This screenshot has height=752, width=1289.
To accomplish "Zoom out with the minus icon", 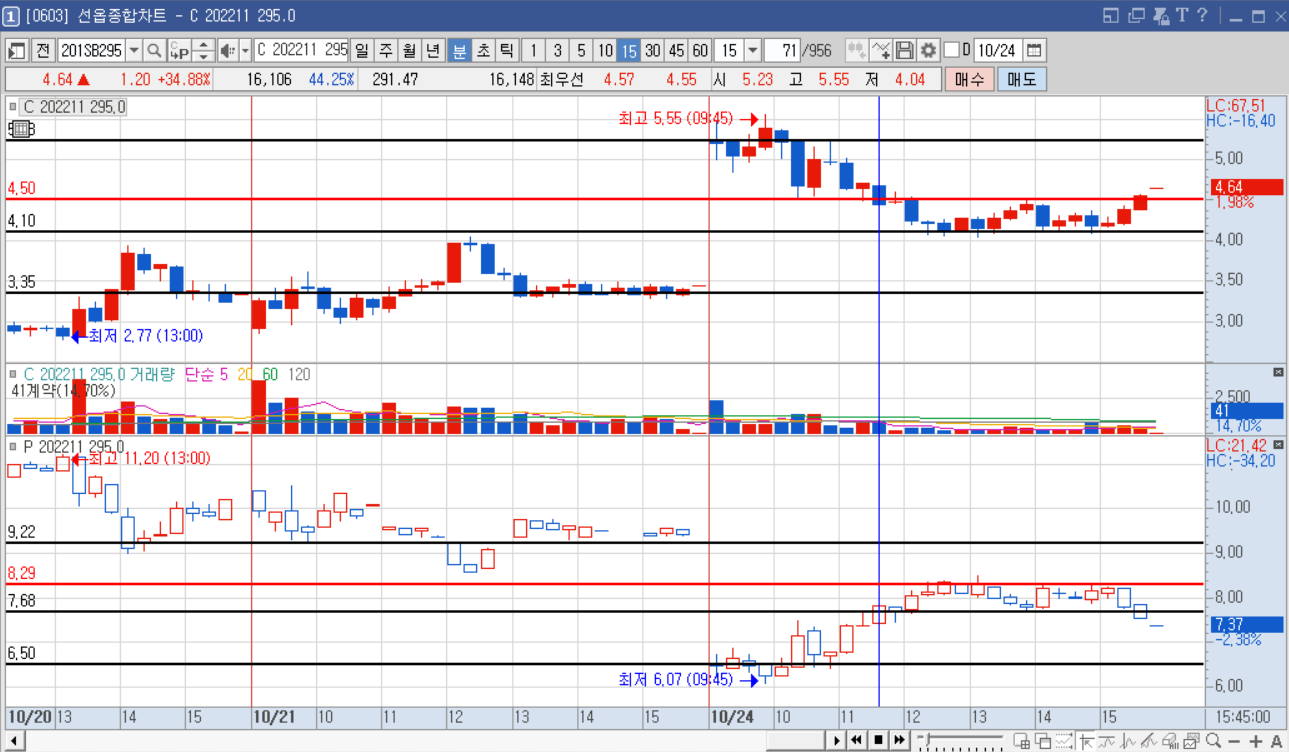I will pyautogui.click(x=1234, y=741).
